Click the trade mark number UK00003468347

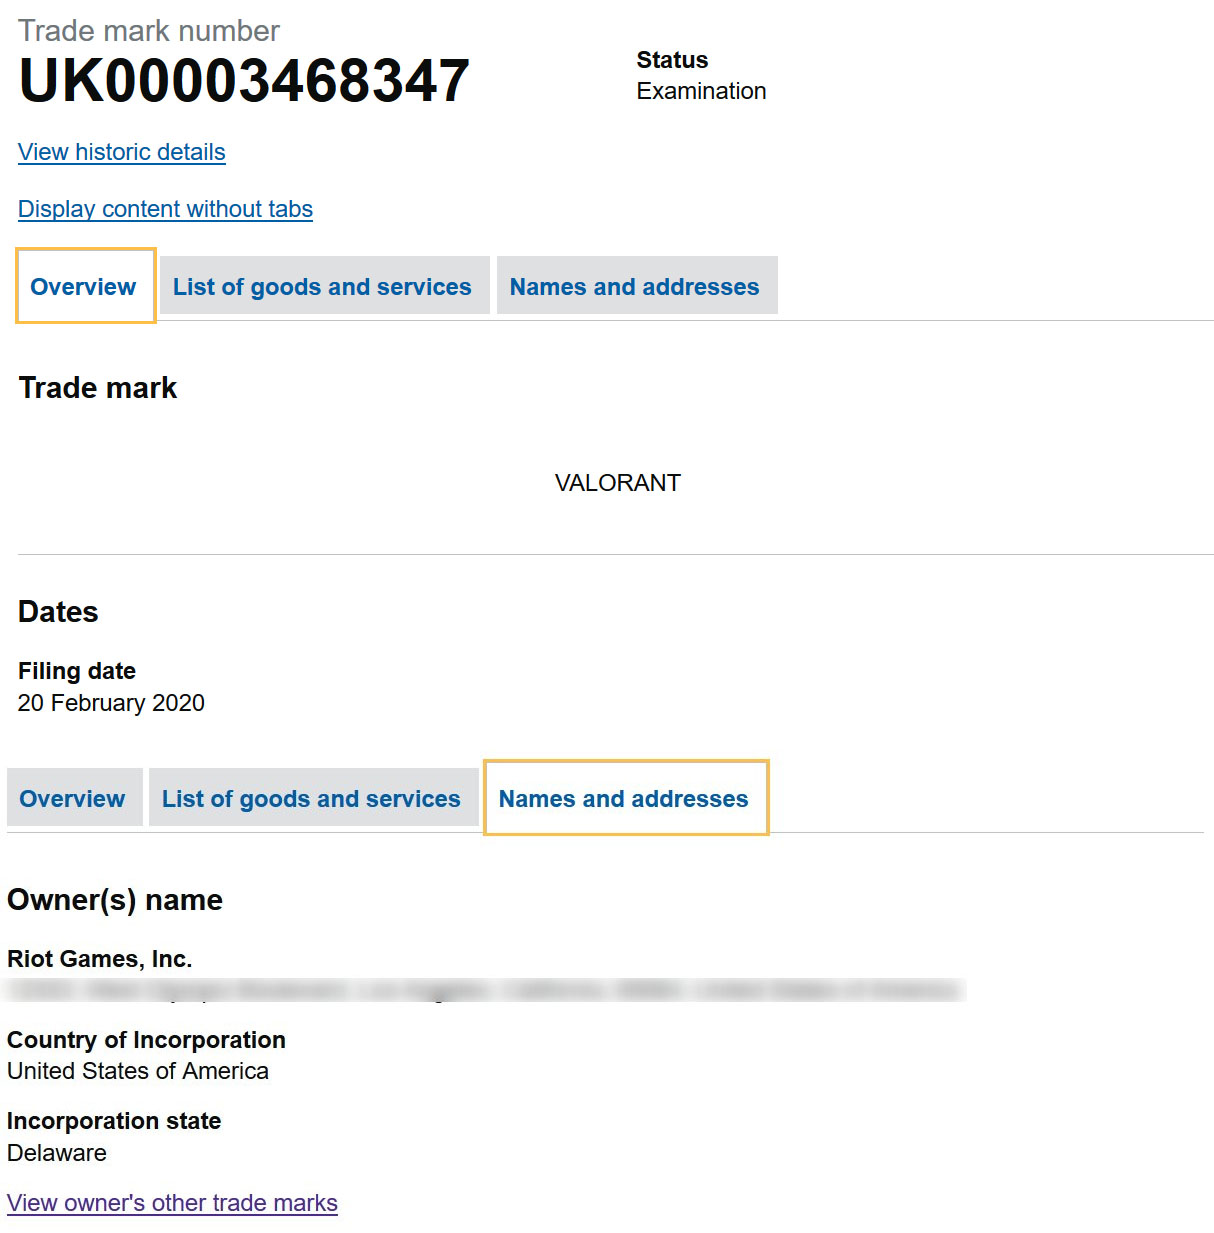(244, 82)
